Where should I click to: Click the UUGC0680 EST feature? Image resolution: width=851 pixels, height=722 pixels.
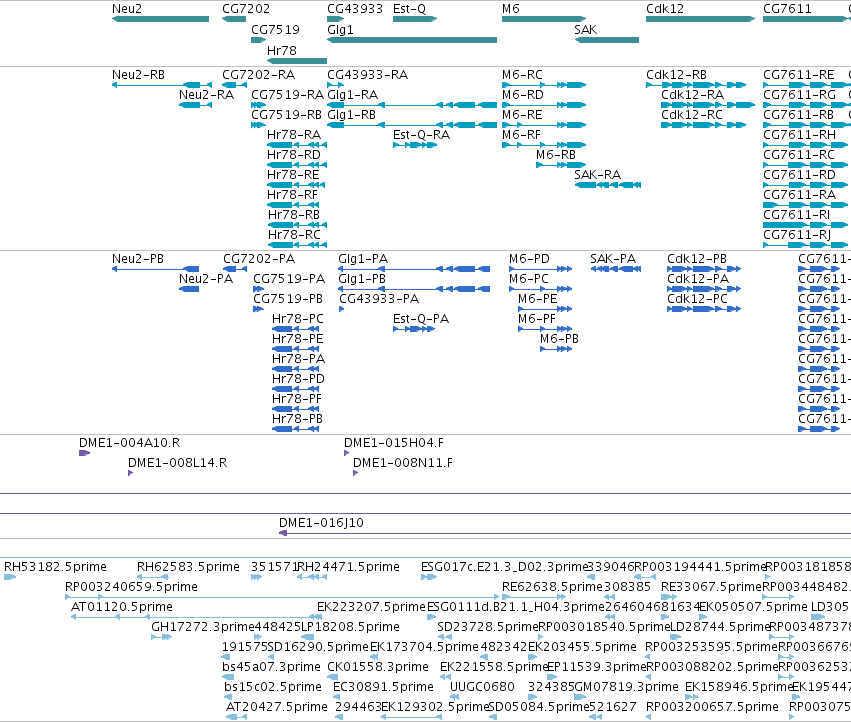point(455,697)
